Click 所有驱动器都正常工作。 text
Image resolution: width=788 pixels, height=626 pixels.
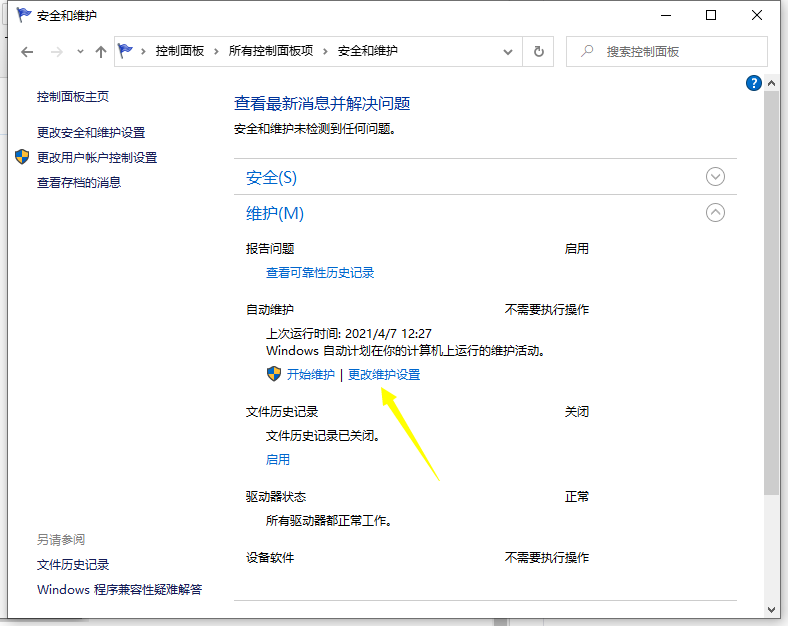coord(329,521)
